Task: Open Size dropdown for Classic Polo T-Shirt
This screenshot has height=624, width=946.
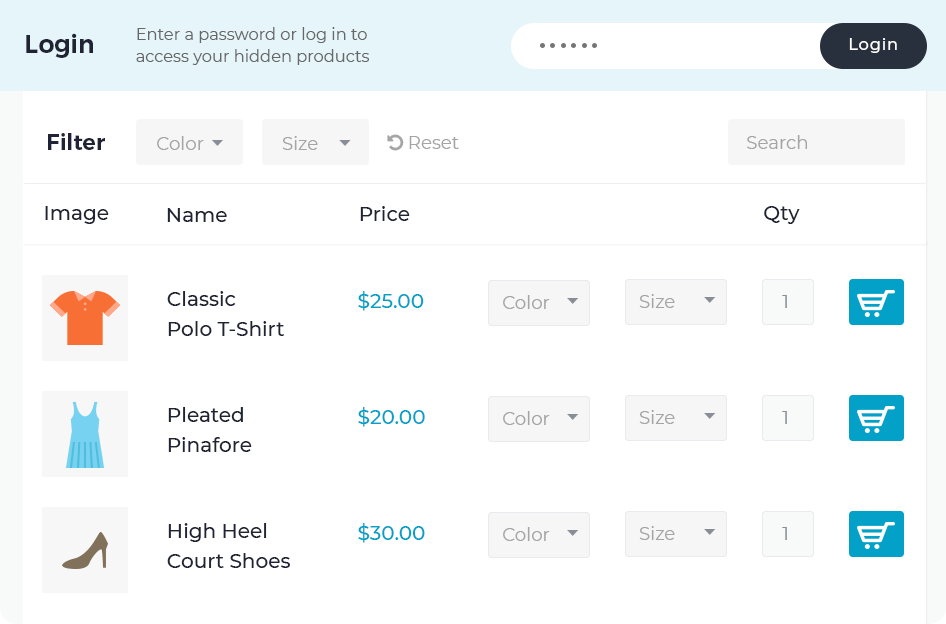Action: click(x=675, y=301)
